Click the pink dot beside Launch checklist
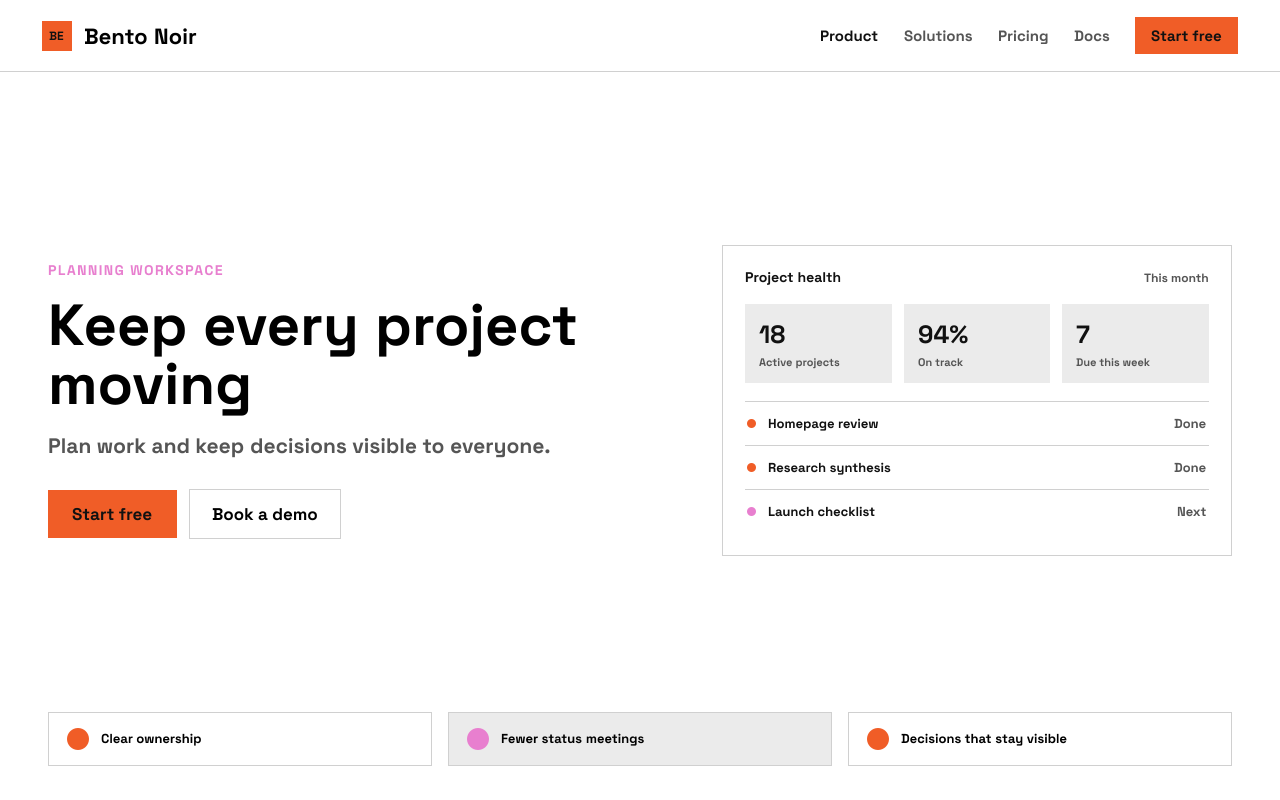Image resolution: width=1280 pixels, height=800 pixels. coord(752,512)
